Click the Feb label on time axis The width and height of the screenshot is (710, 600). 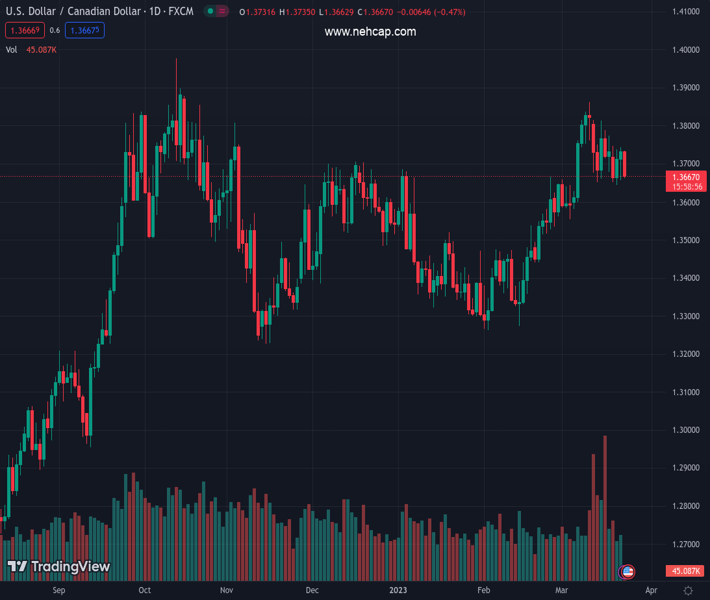484,590
